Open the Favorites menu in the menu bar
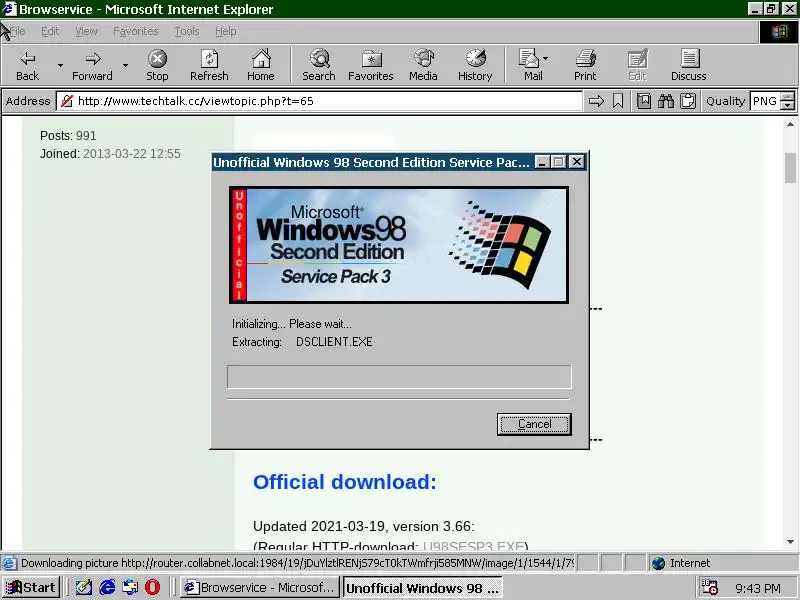Screen dimensions: 800x600 coord(136,31)
